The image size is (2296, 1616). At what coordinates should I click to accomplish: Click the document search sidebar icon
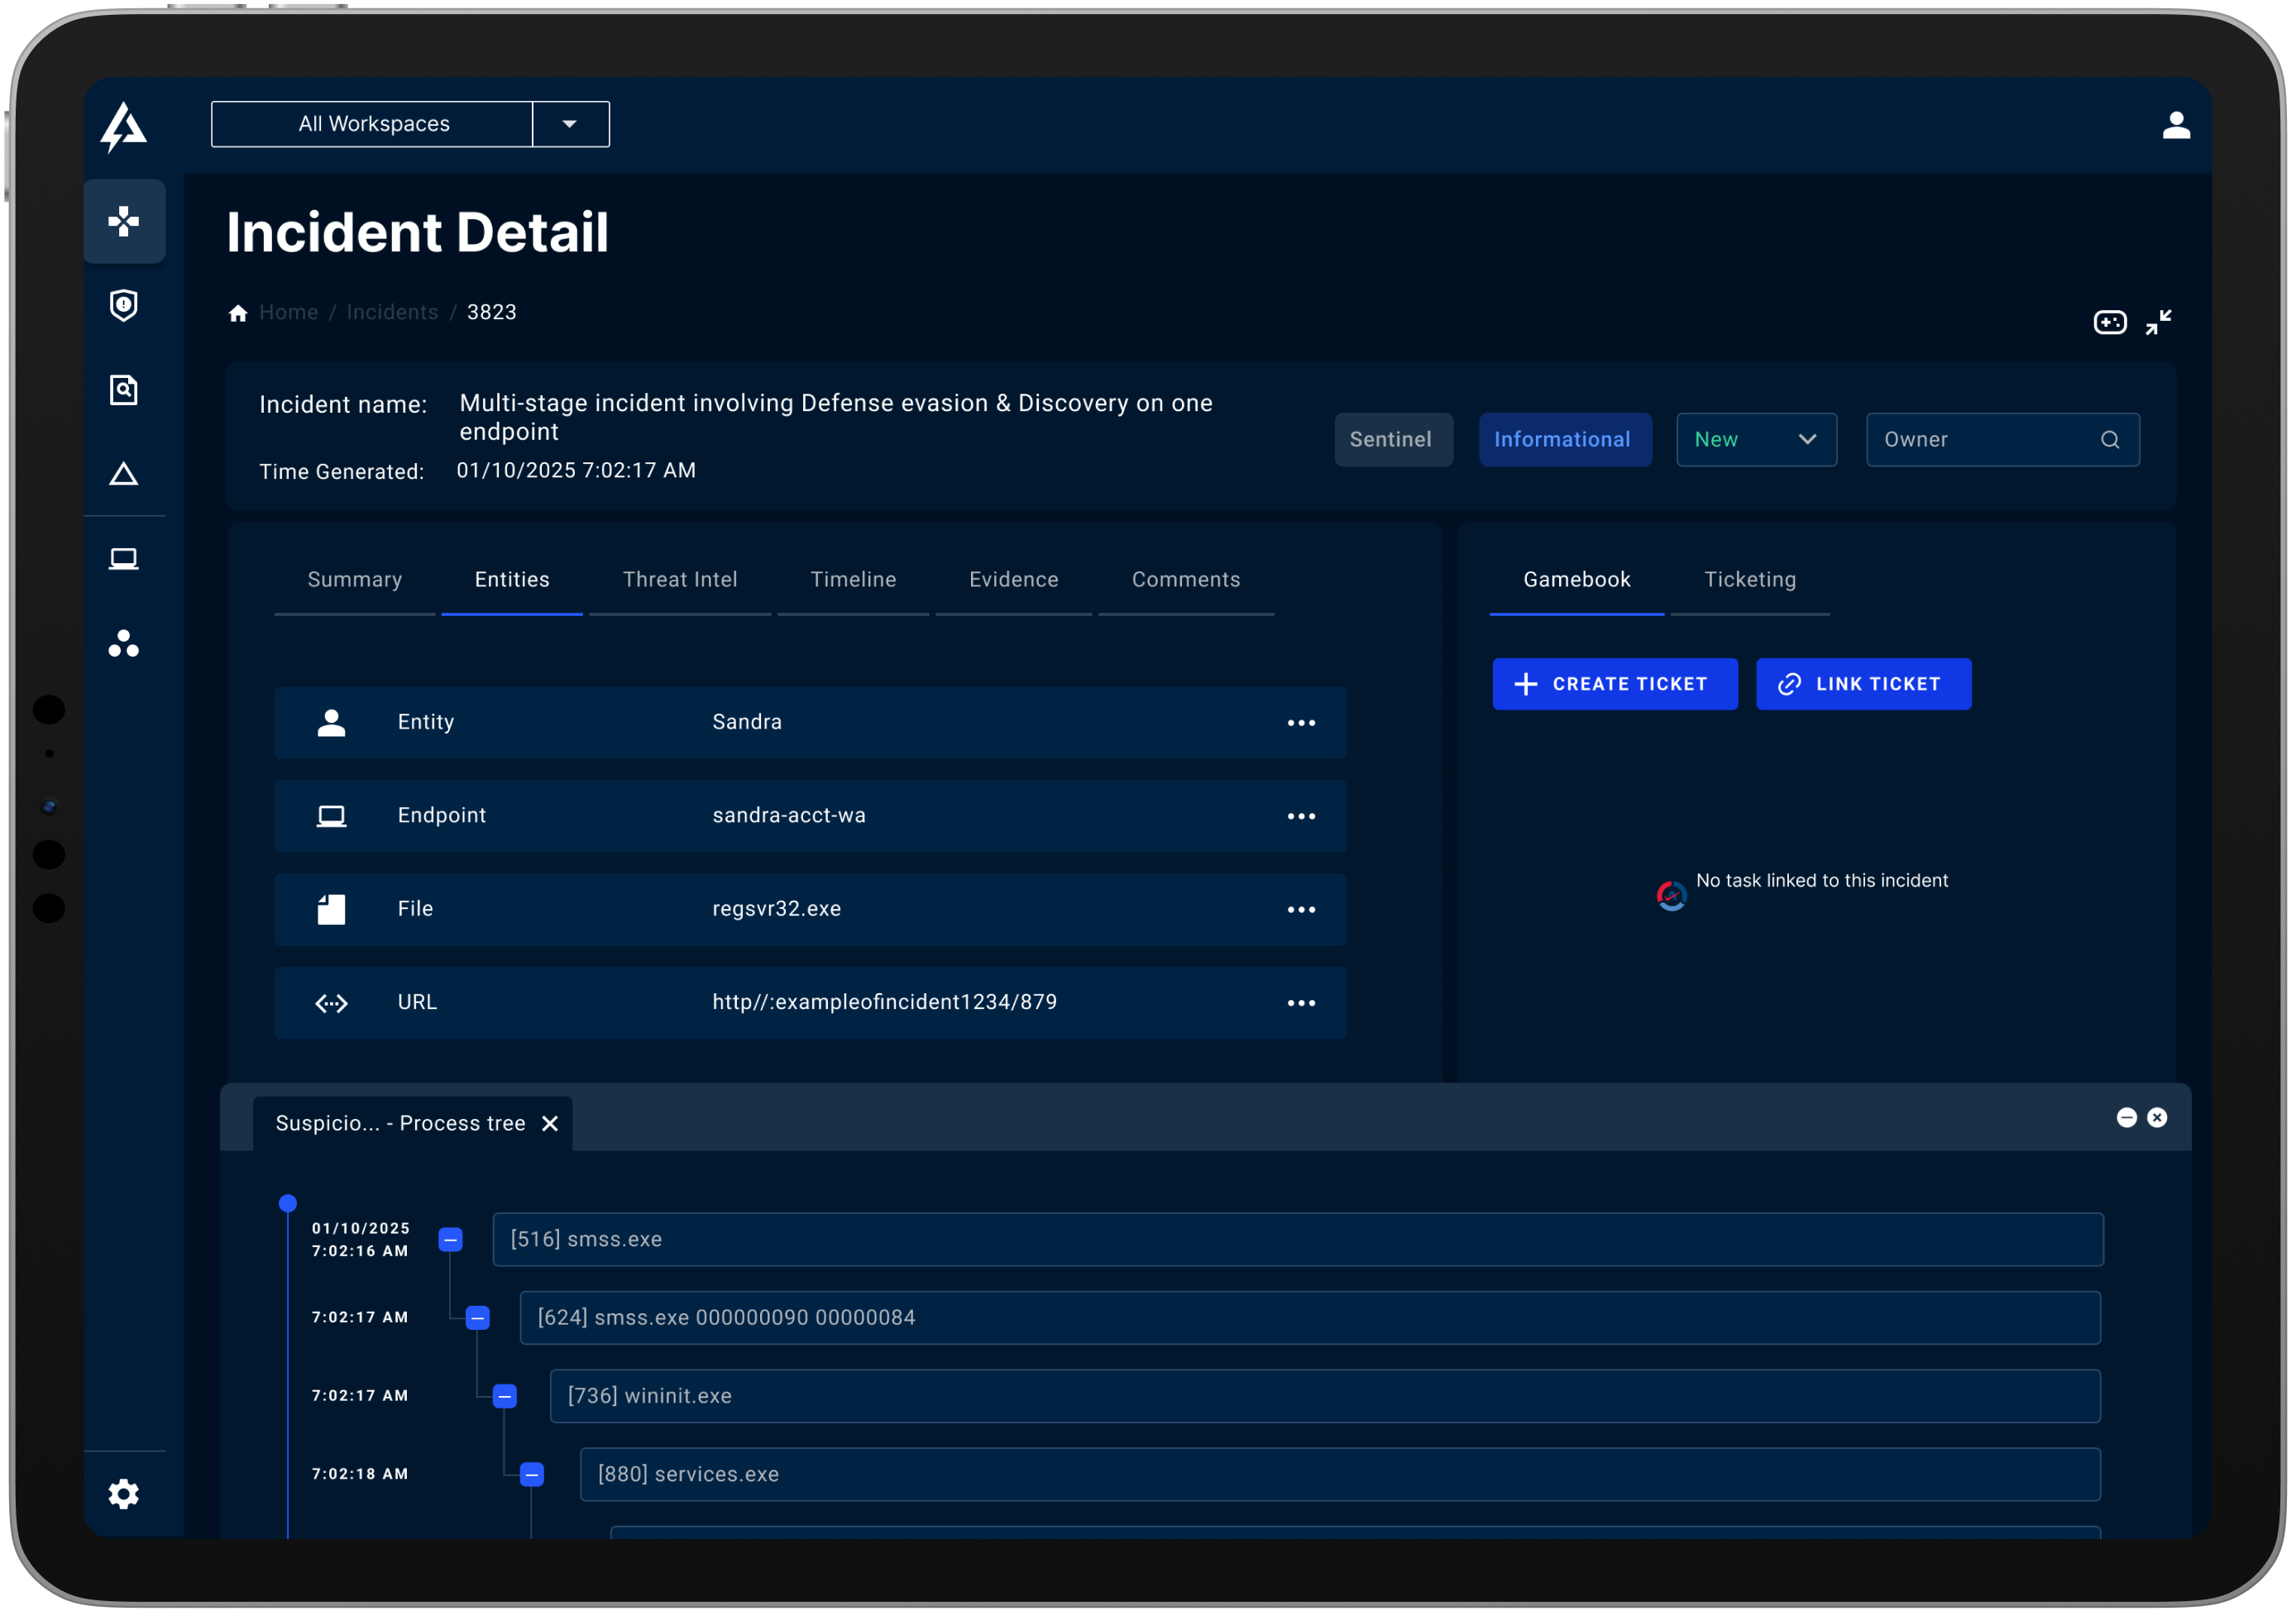point(123,390)
